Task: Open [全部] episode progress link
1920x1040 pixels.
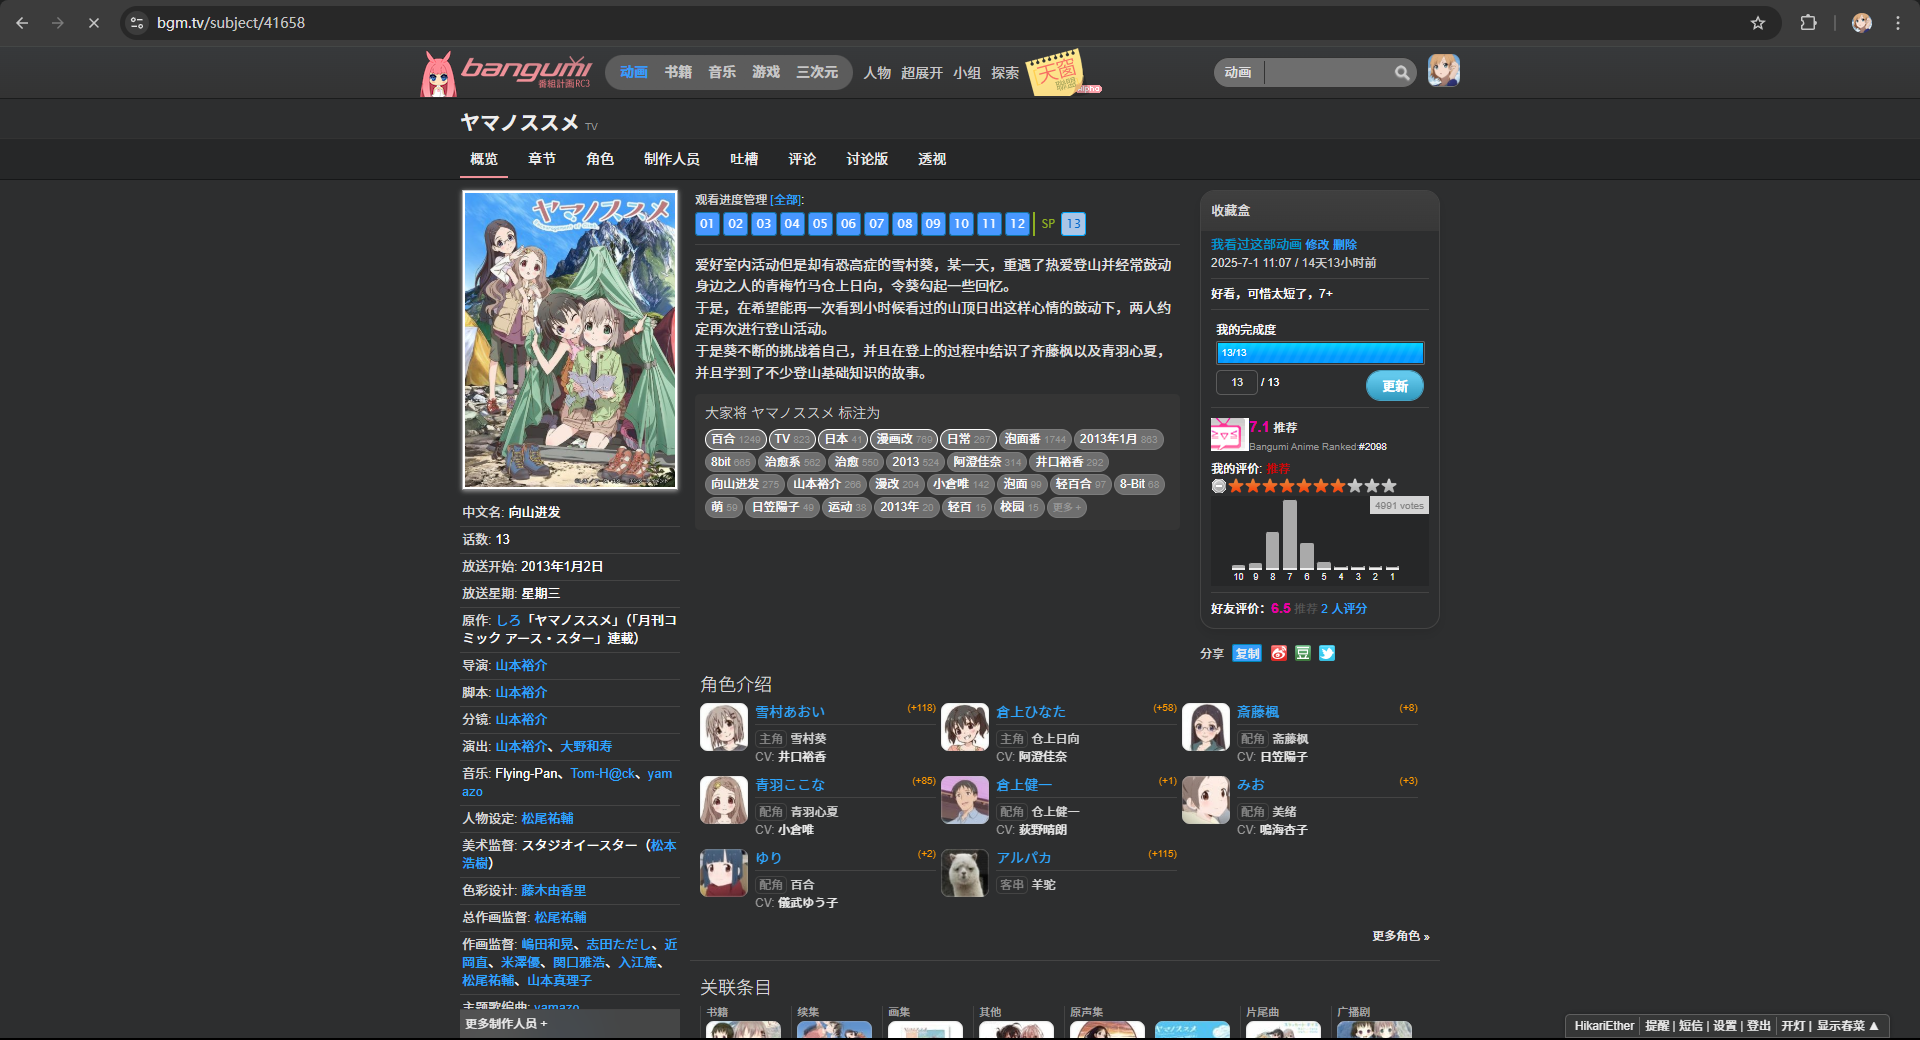Action: pyautogui.click(x=786, y=200)
